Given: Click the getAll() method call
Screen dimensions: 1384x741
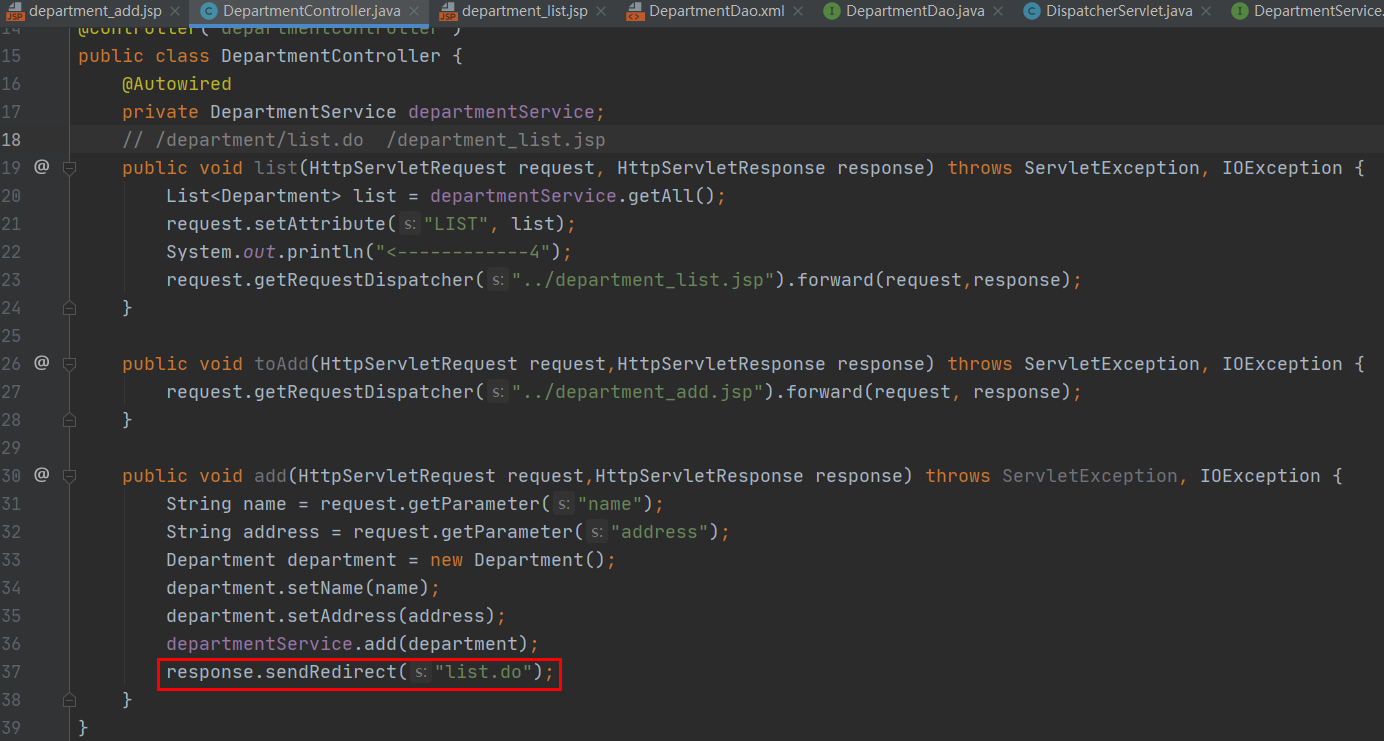Looking at the screenshot, I should 671,196.
